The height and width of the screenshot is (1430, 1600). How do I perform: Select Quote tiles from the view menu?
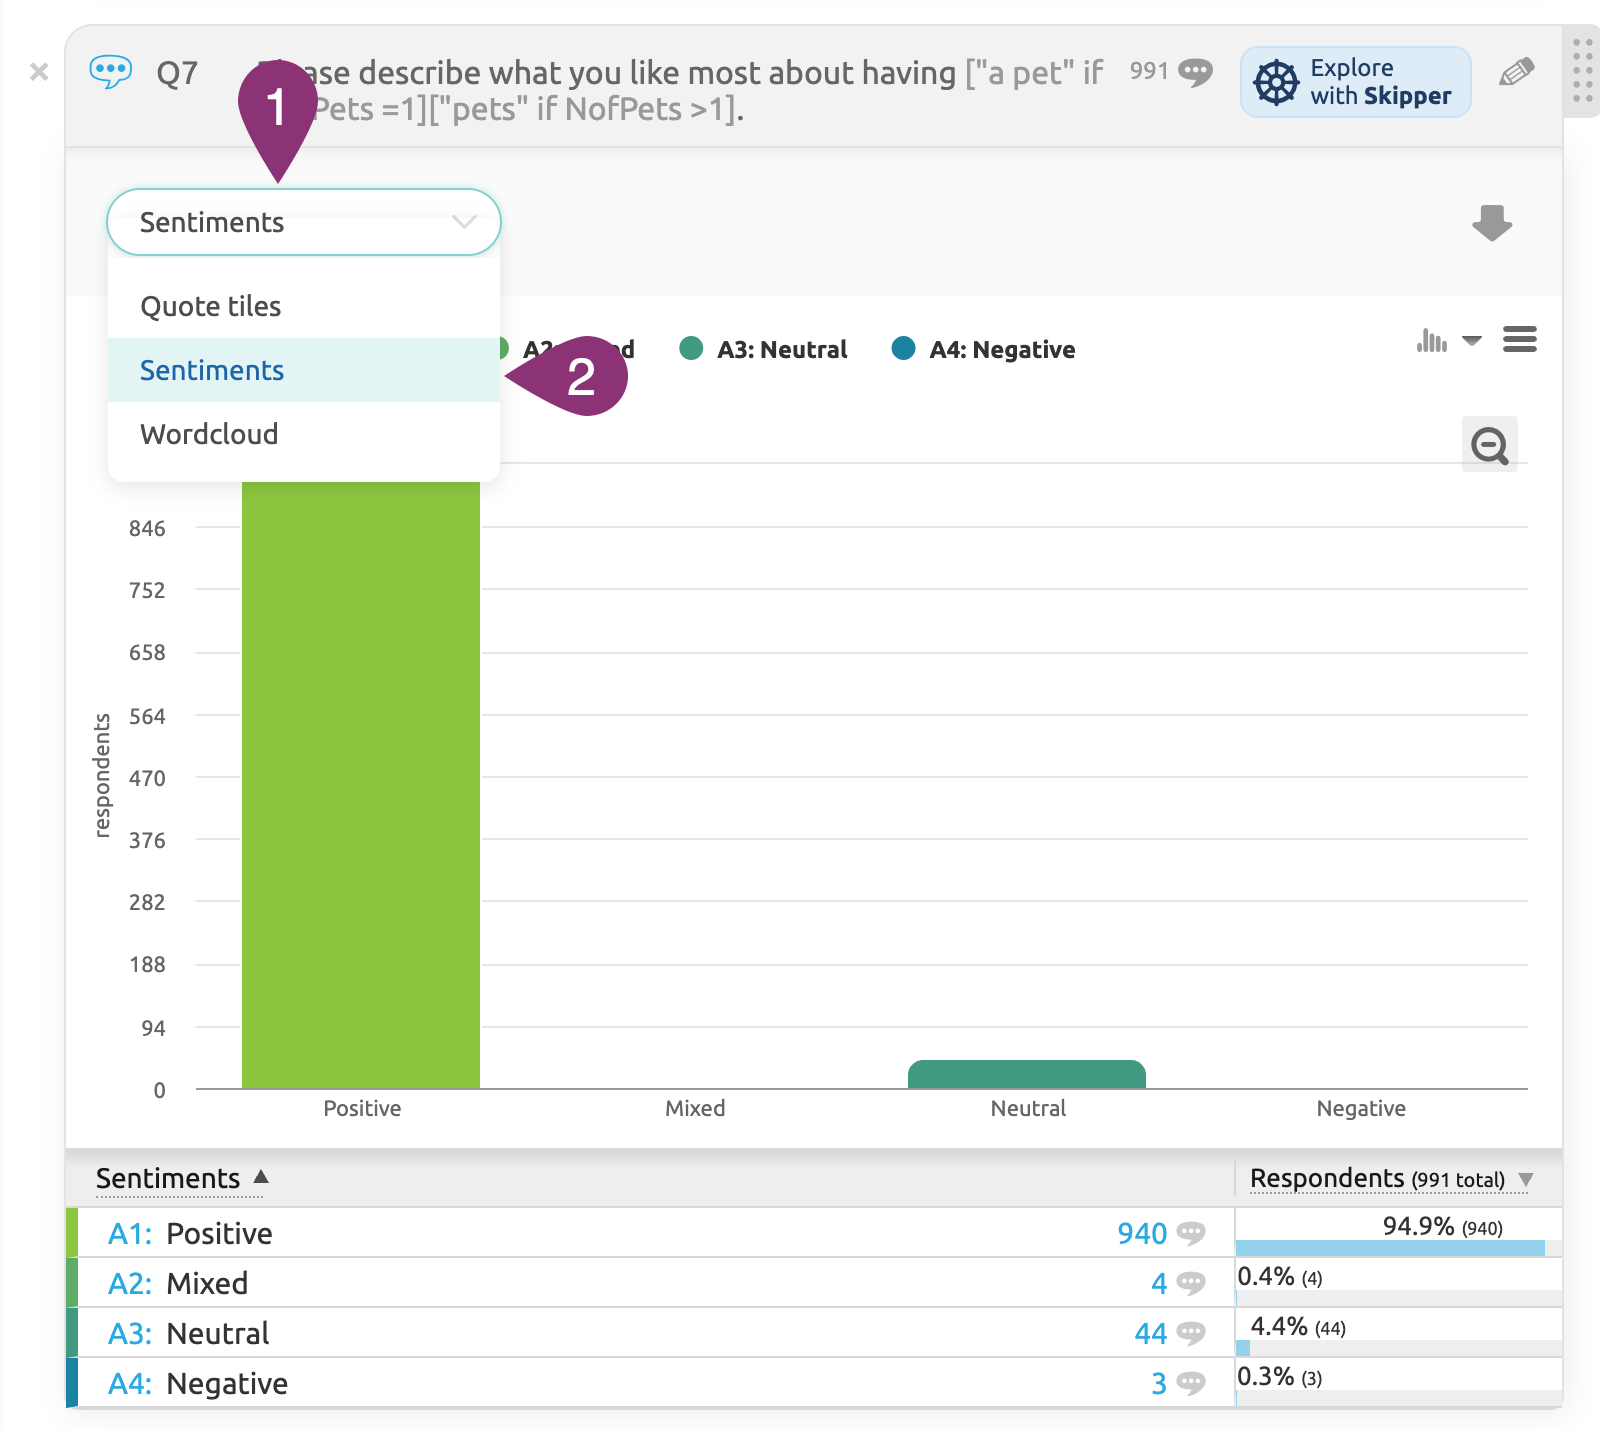tap(210, 306)
